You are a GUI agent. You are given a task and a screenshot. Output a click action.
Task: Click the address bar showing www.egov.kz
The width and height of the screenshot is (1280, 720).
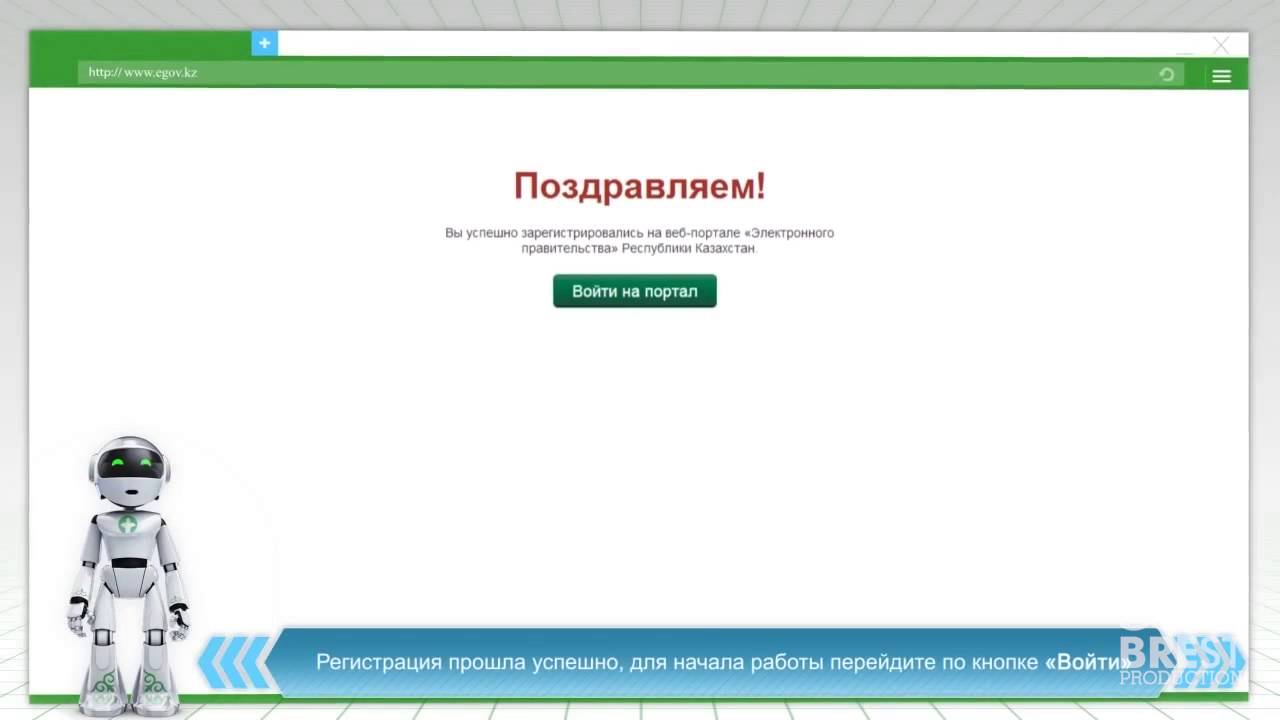tap(630, 73)
